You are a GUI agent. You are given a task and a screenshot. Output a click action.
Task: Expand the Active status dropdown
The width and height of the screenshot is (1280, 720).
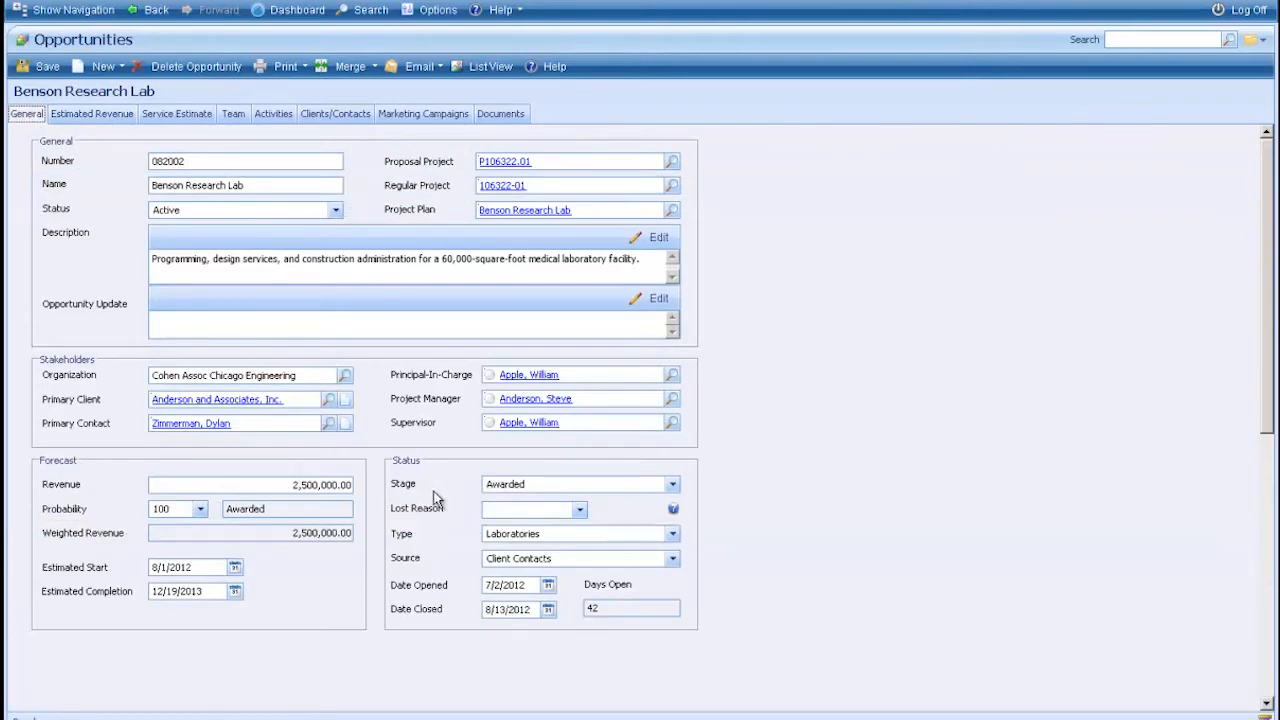[x=335, y=210]
